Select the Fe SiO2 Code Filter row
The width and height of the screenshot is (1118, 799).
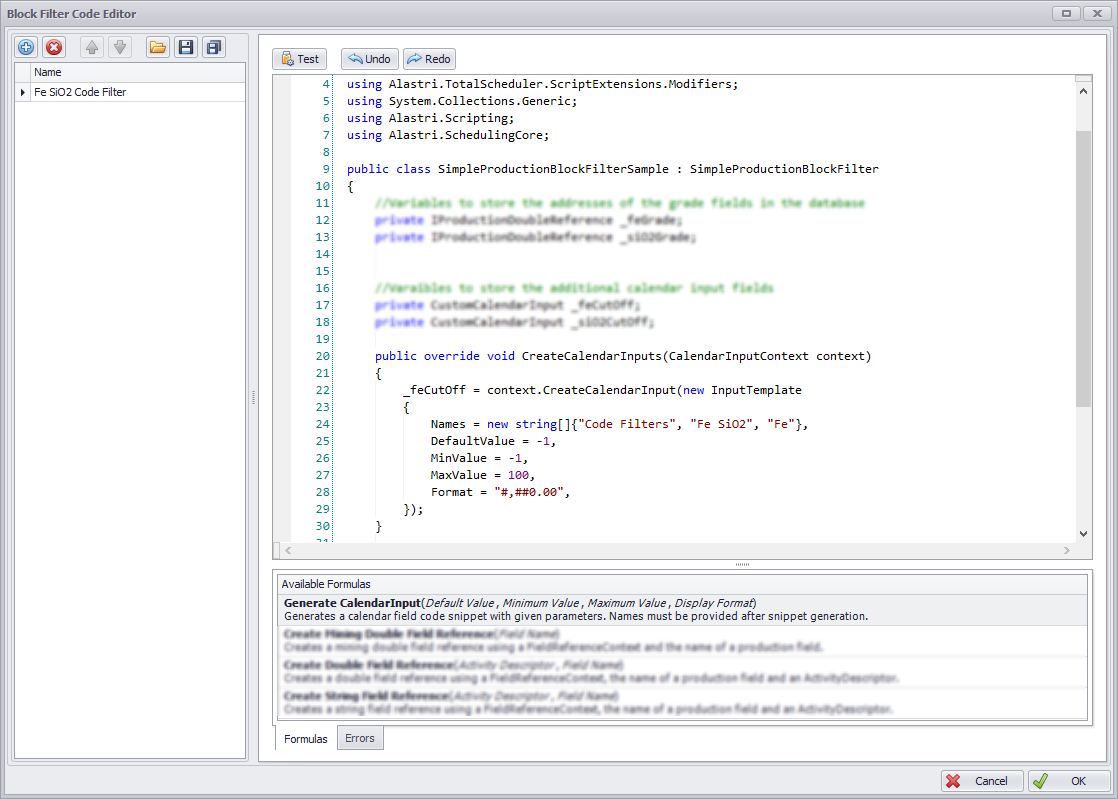point(80,92)
